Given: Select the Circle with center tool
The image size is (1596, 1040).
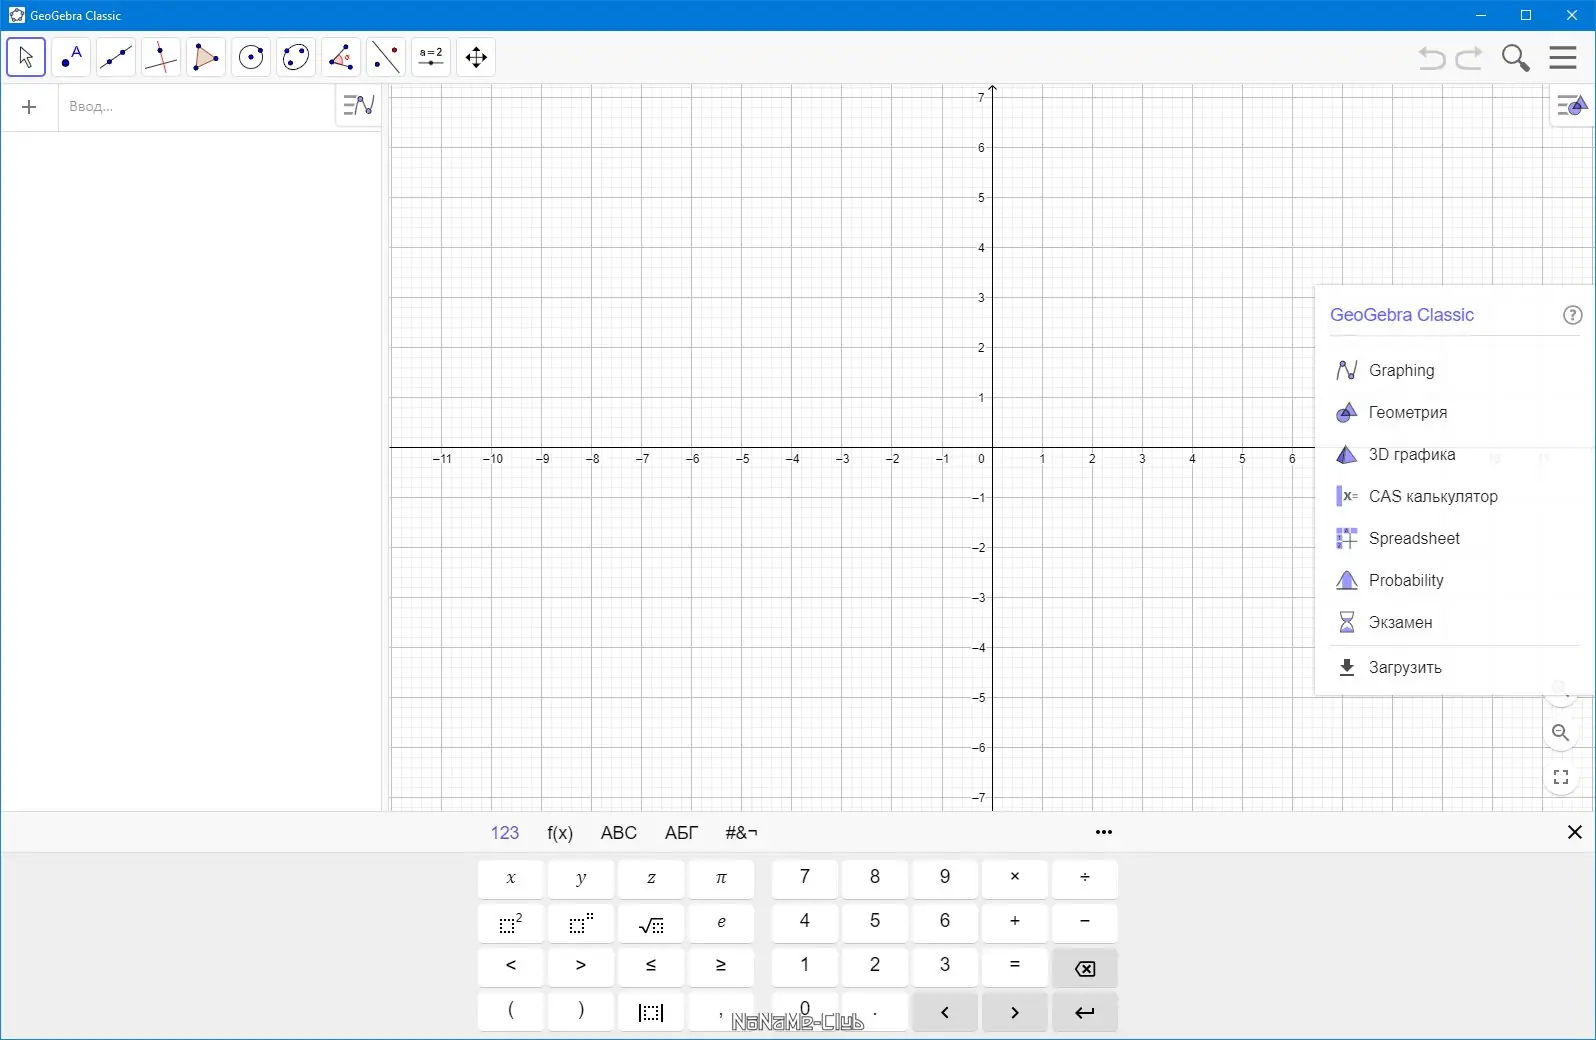Looking at the screenshot, I should pyautogui.click(x=251, y=57).
